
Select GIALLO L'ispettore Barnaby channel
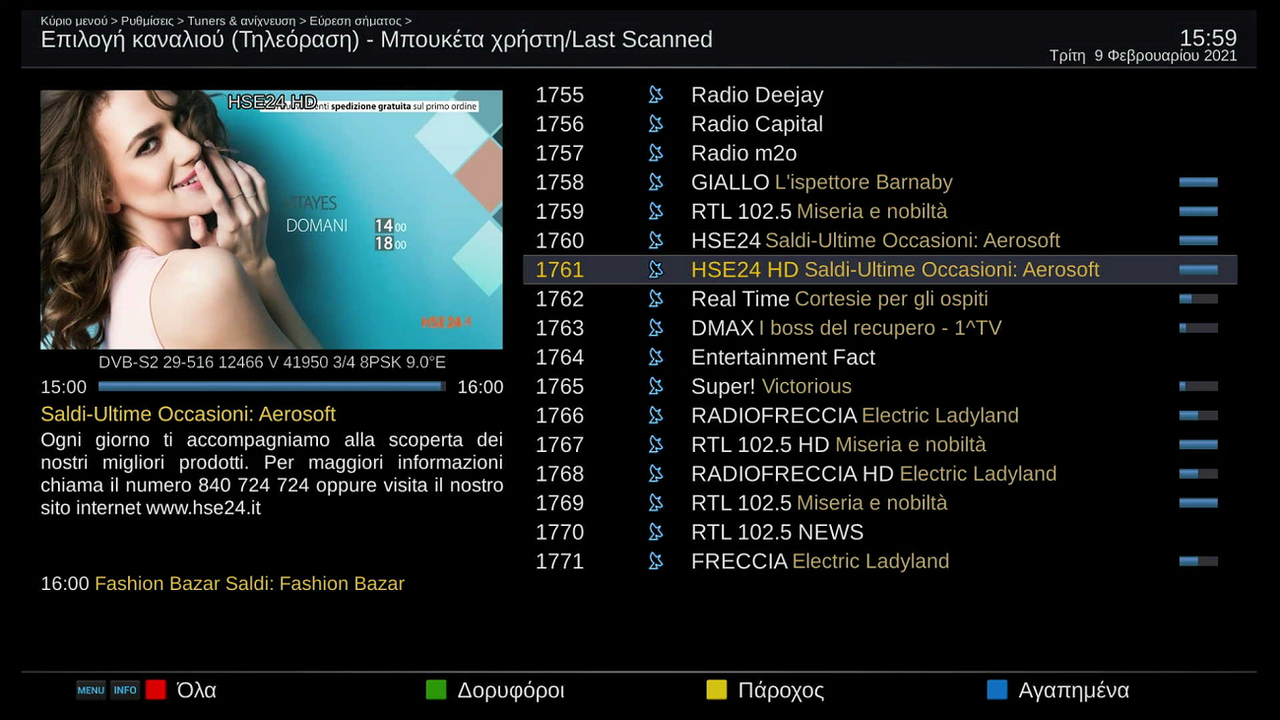coord(880,182)
